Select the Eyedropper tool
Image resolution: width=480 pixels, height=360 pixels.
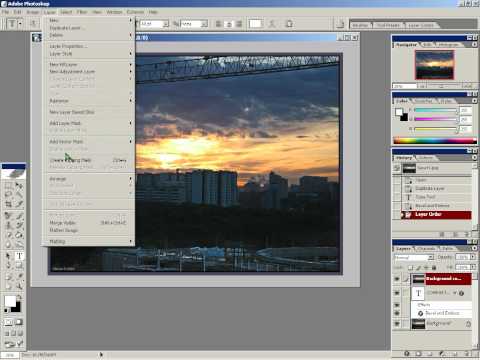click(x=19, y=276)
